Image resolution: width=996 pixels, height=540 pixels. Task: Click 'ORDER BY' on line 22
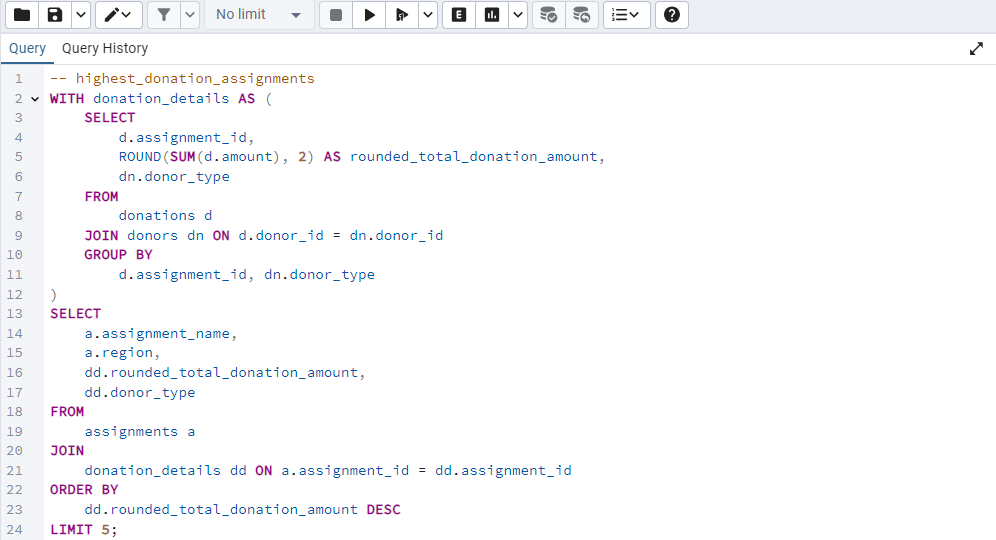84,490
